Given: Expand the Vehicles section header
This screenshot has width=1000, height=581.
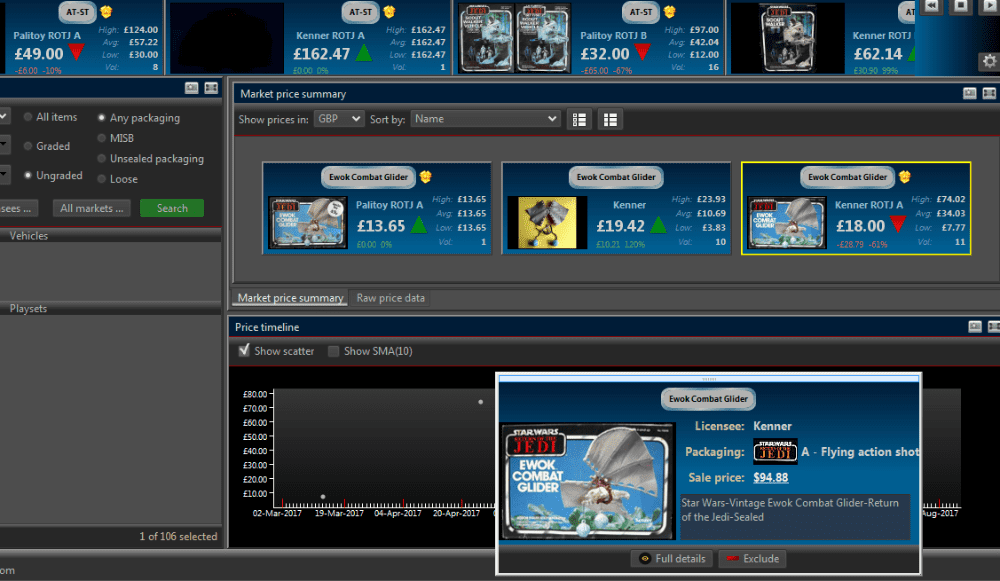Looking at the screenshot, I should click(x=110, y=236).
